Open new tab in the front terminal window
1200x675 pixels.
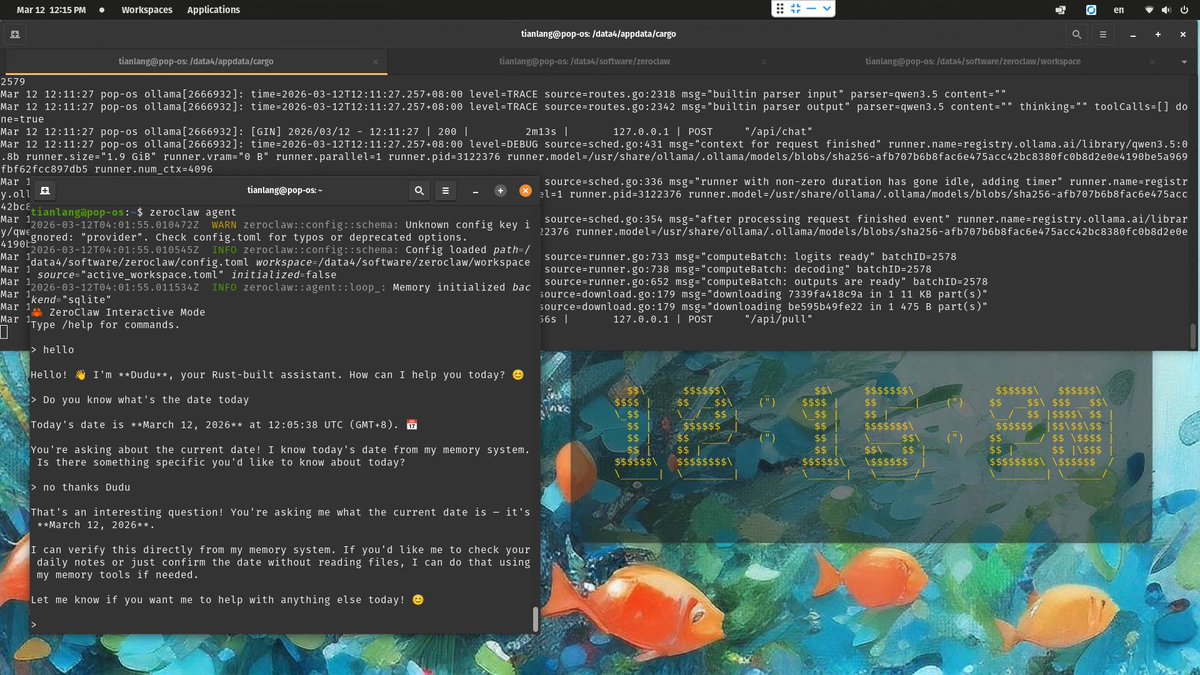click(46, 190)
